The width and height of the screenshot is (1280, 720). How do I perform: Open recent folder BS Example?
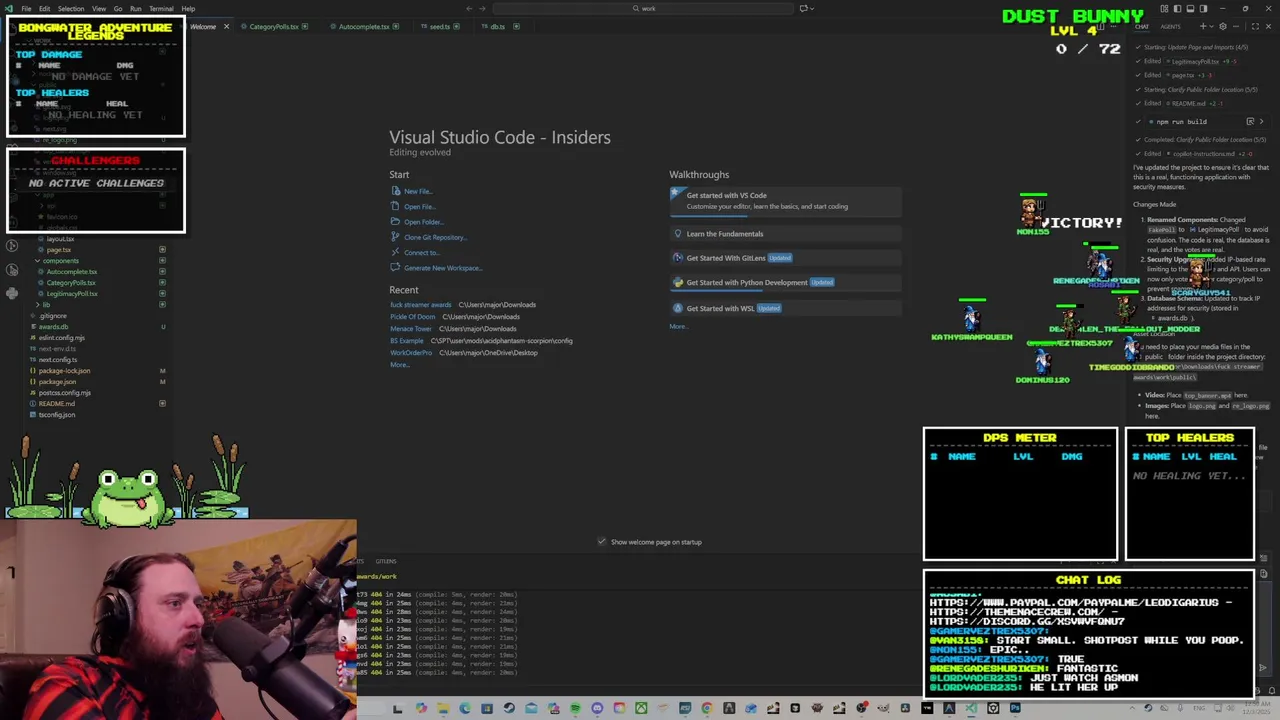coord(406,341)
